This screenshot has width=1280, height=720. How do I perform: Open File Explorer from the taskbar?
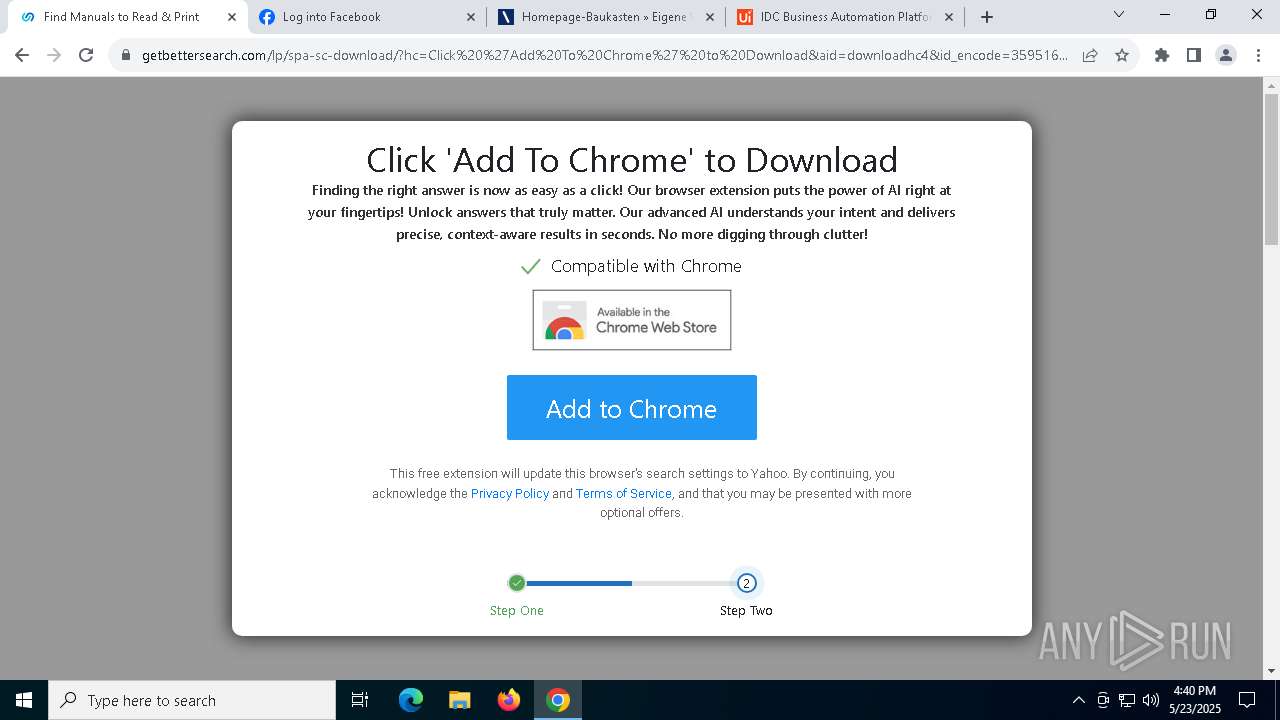point(459,700)
